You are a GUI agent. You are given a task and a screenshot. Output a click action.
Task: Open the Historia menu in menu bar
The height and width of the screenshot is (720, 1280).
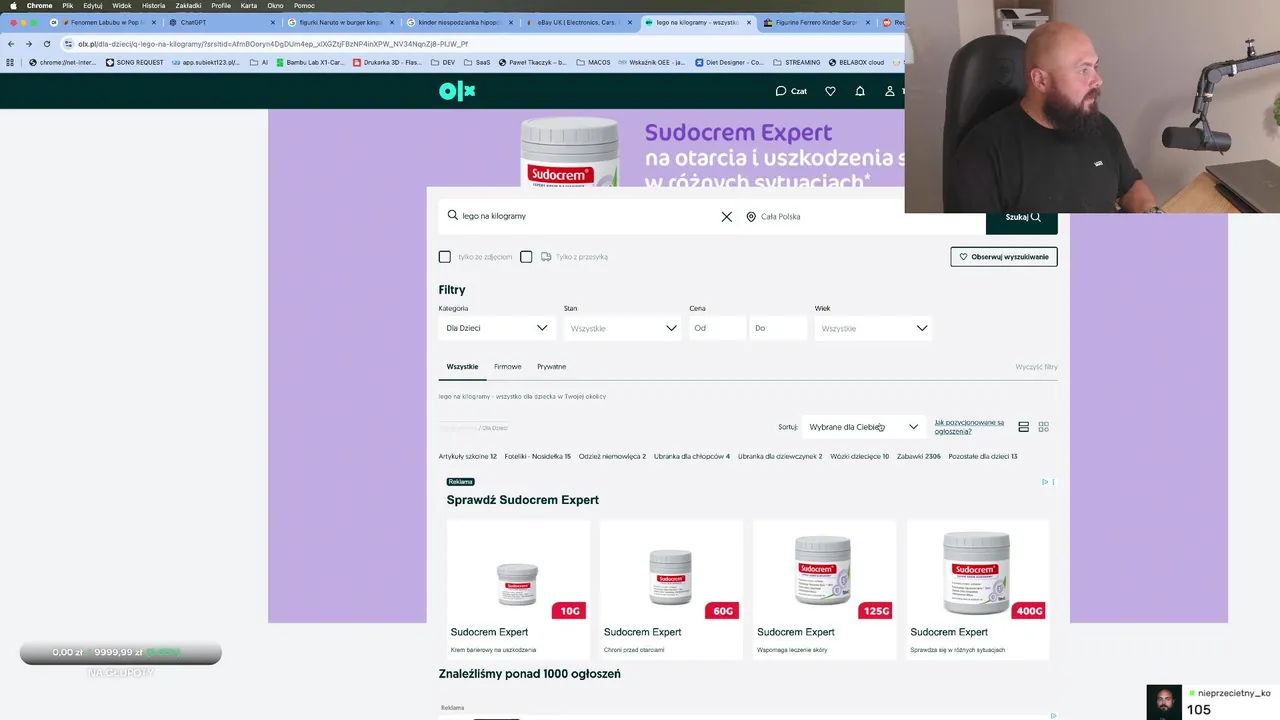153,5
